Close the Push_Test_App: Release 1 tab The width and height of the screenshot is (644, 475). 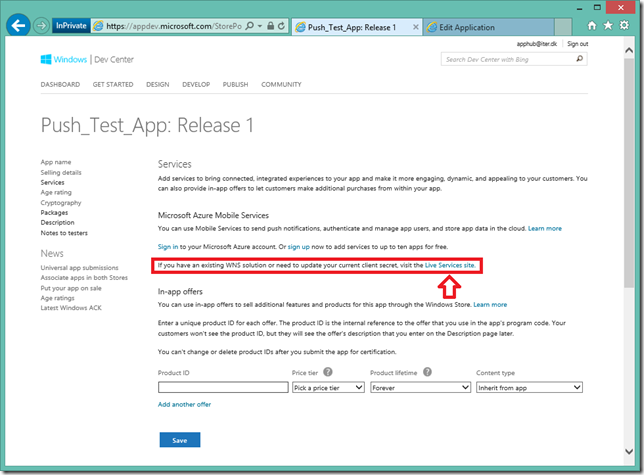tap(416, 27)
